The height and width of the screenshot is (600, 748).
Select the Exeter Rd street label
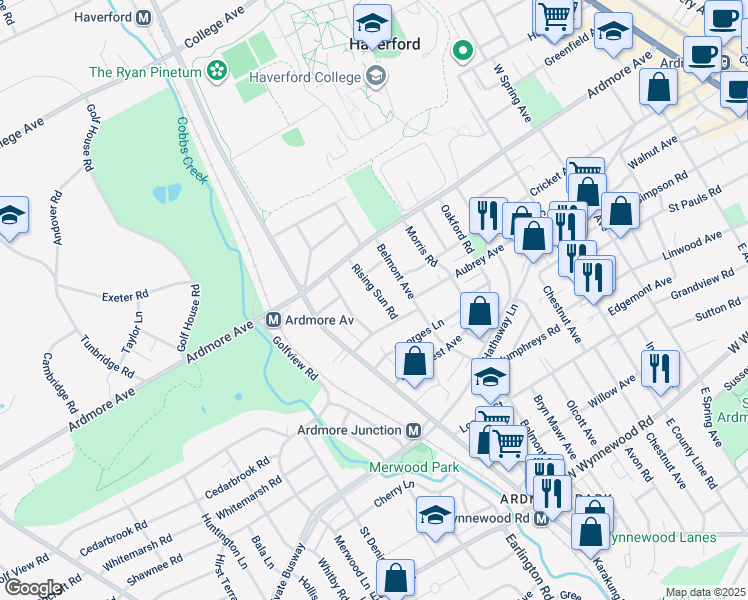(x=125, y=296)
